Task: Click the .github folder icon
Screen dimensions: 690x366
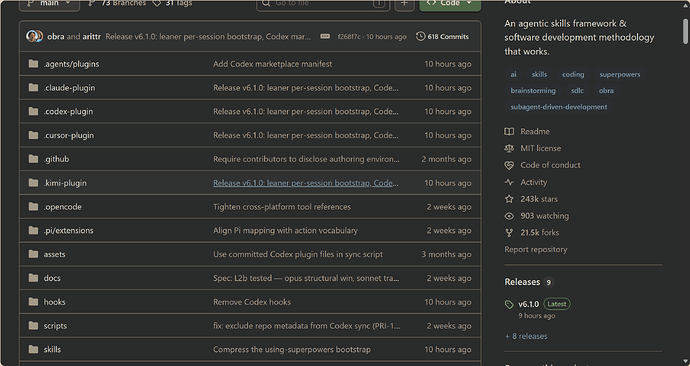Action: pyautogui.click(x=33, y=159)
